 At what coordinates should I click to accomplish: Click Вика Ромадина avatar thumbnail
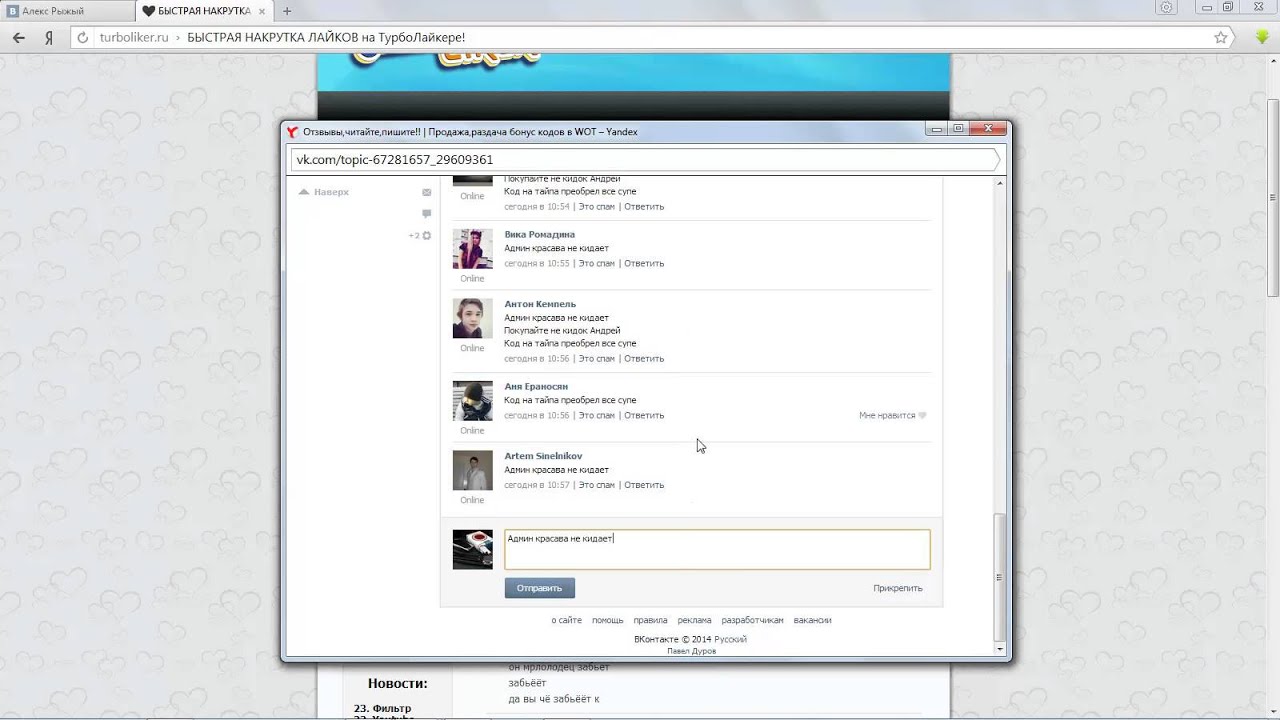473,249
